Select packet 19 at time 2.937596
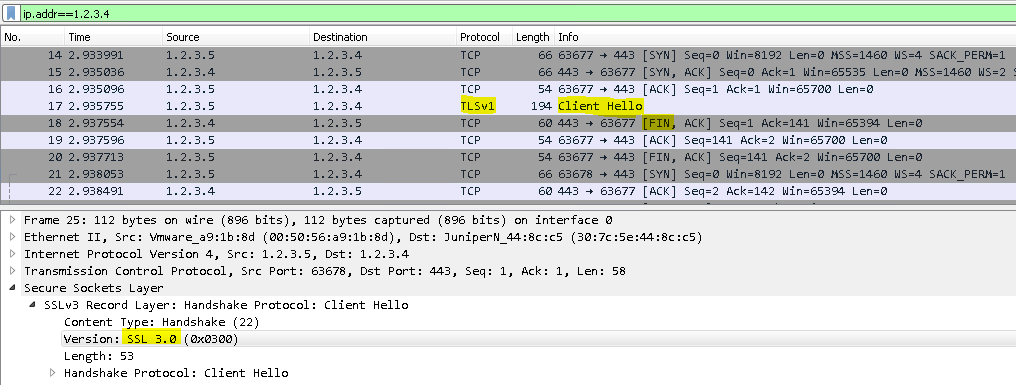Screen dimensions: 1016x385 click(x=508, y=140)
